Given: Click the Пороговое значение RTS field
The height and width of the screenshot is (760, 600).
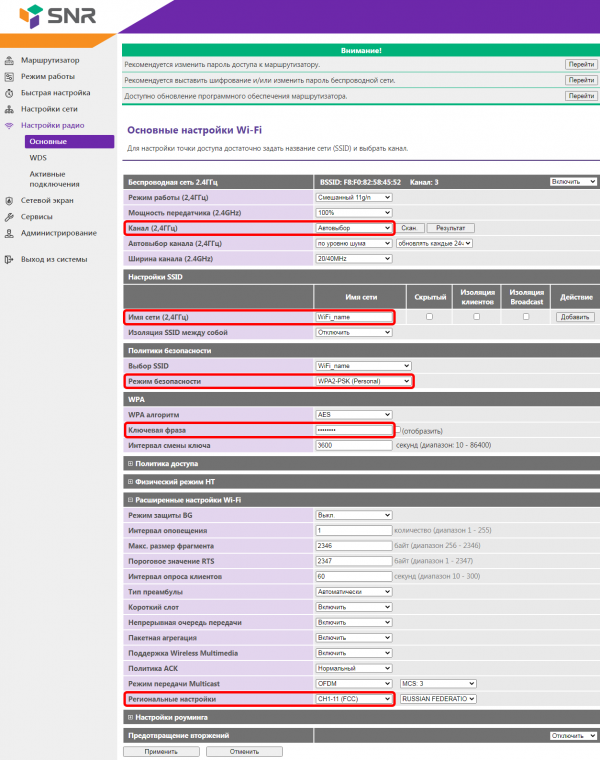Looking at the screenshot, I should (x=354, y=561).
